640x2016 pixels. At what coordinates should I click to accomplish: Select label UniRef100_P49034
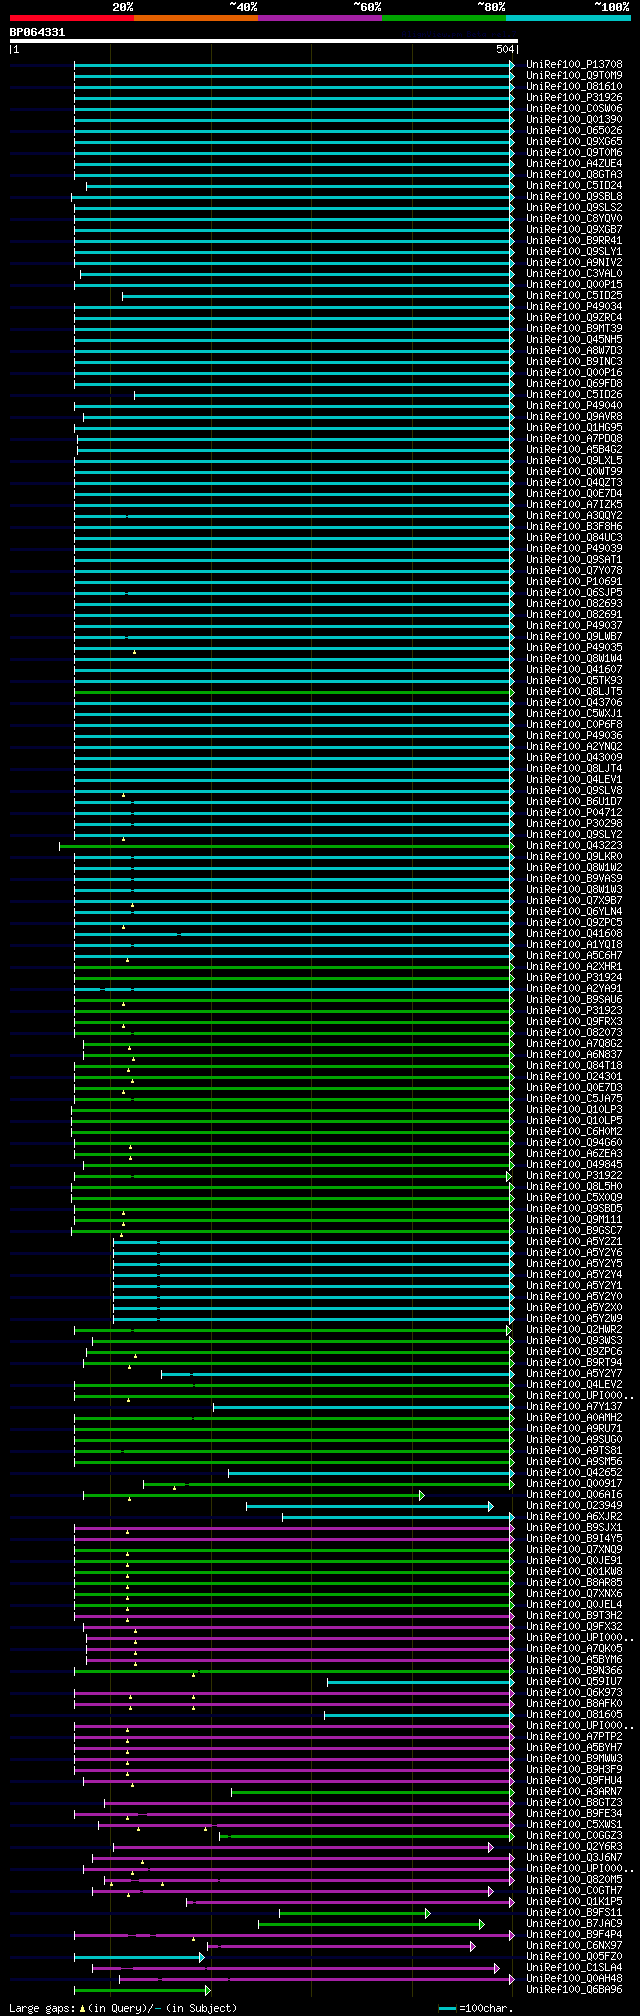click(574, 307)
